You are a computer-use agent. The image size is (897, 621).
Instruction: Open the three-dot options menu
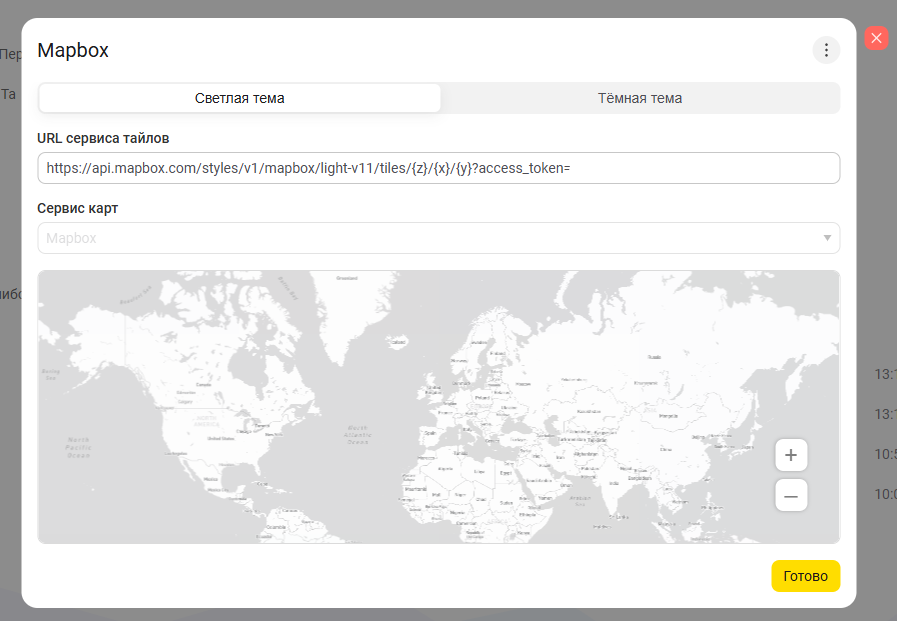click(x=826, y=50)
